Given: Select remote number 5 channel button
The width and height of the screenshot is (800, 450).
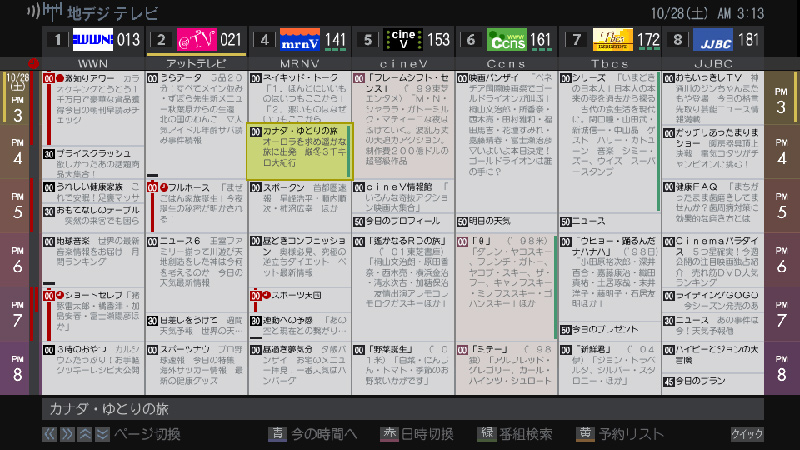Looking at the screenshot, I should (367, 40).
